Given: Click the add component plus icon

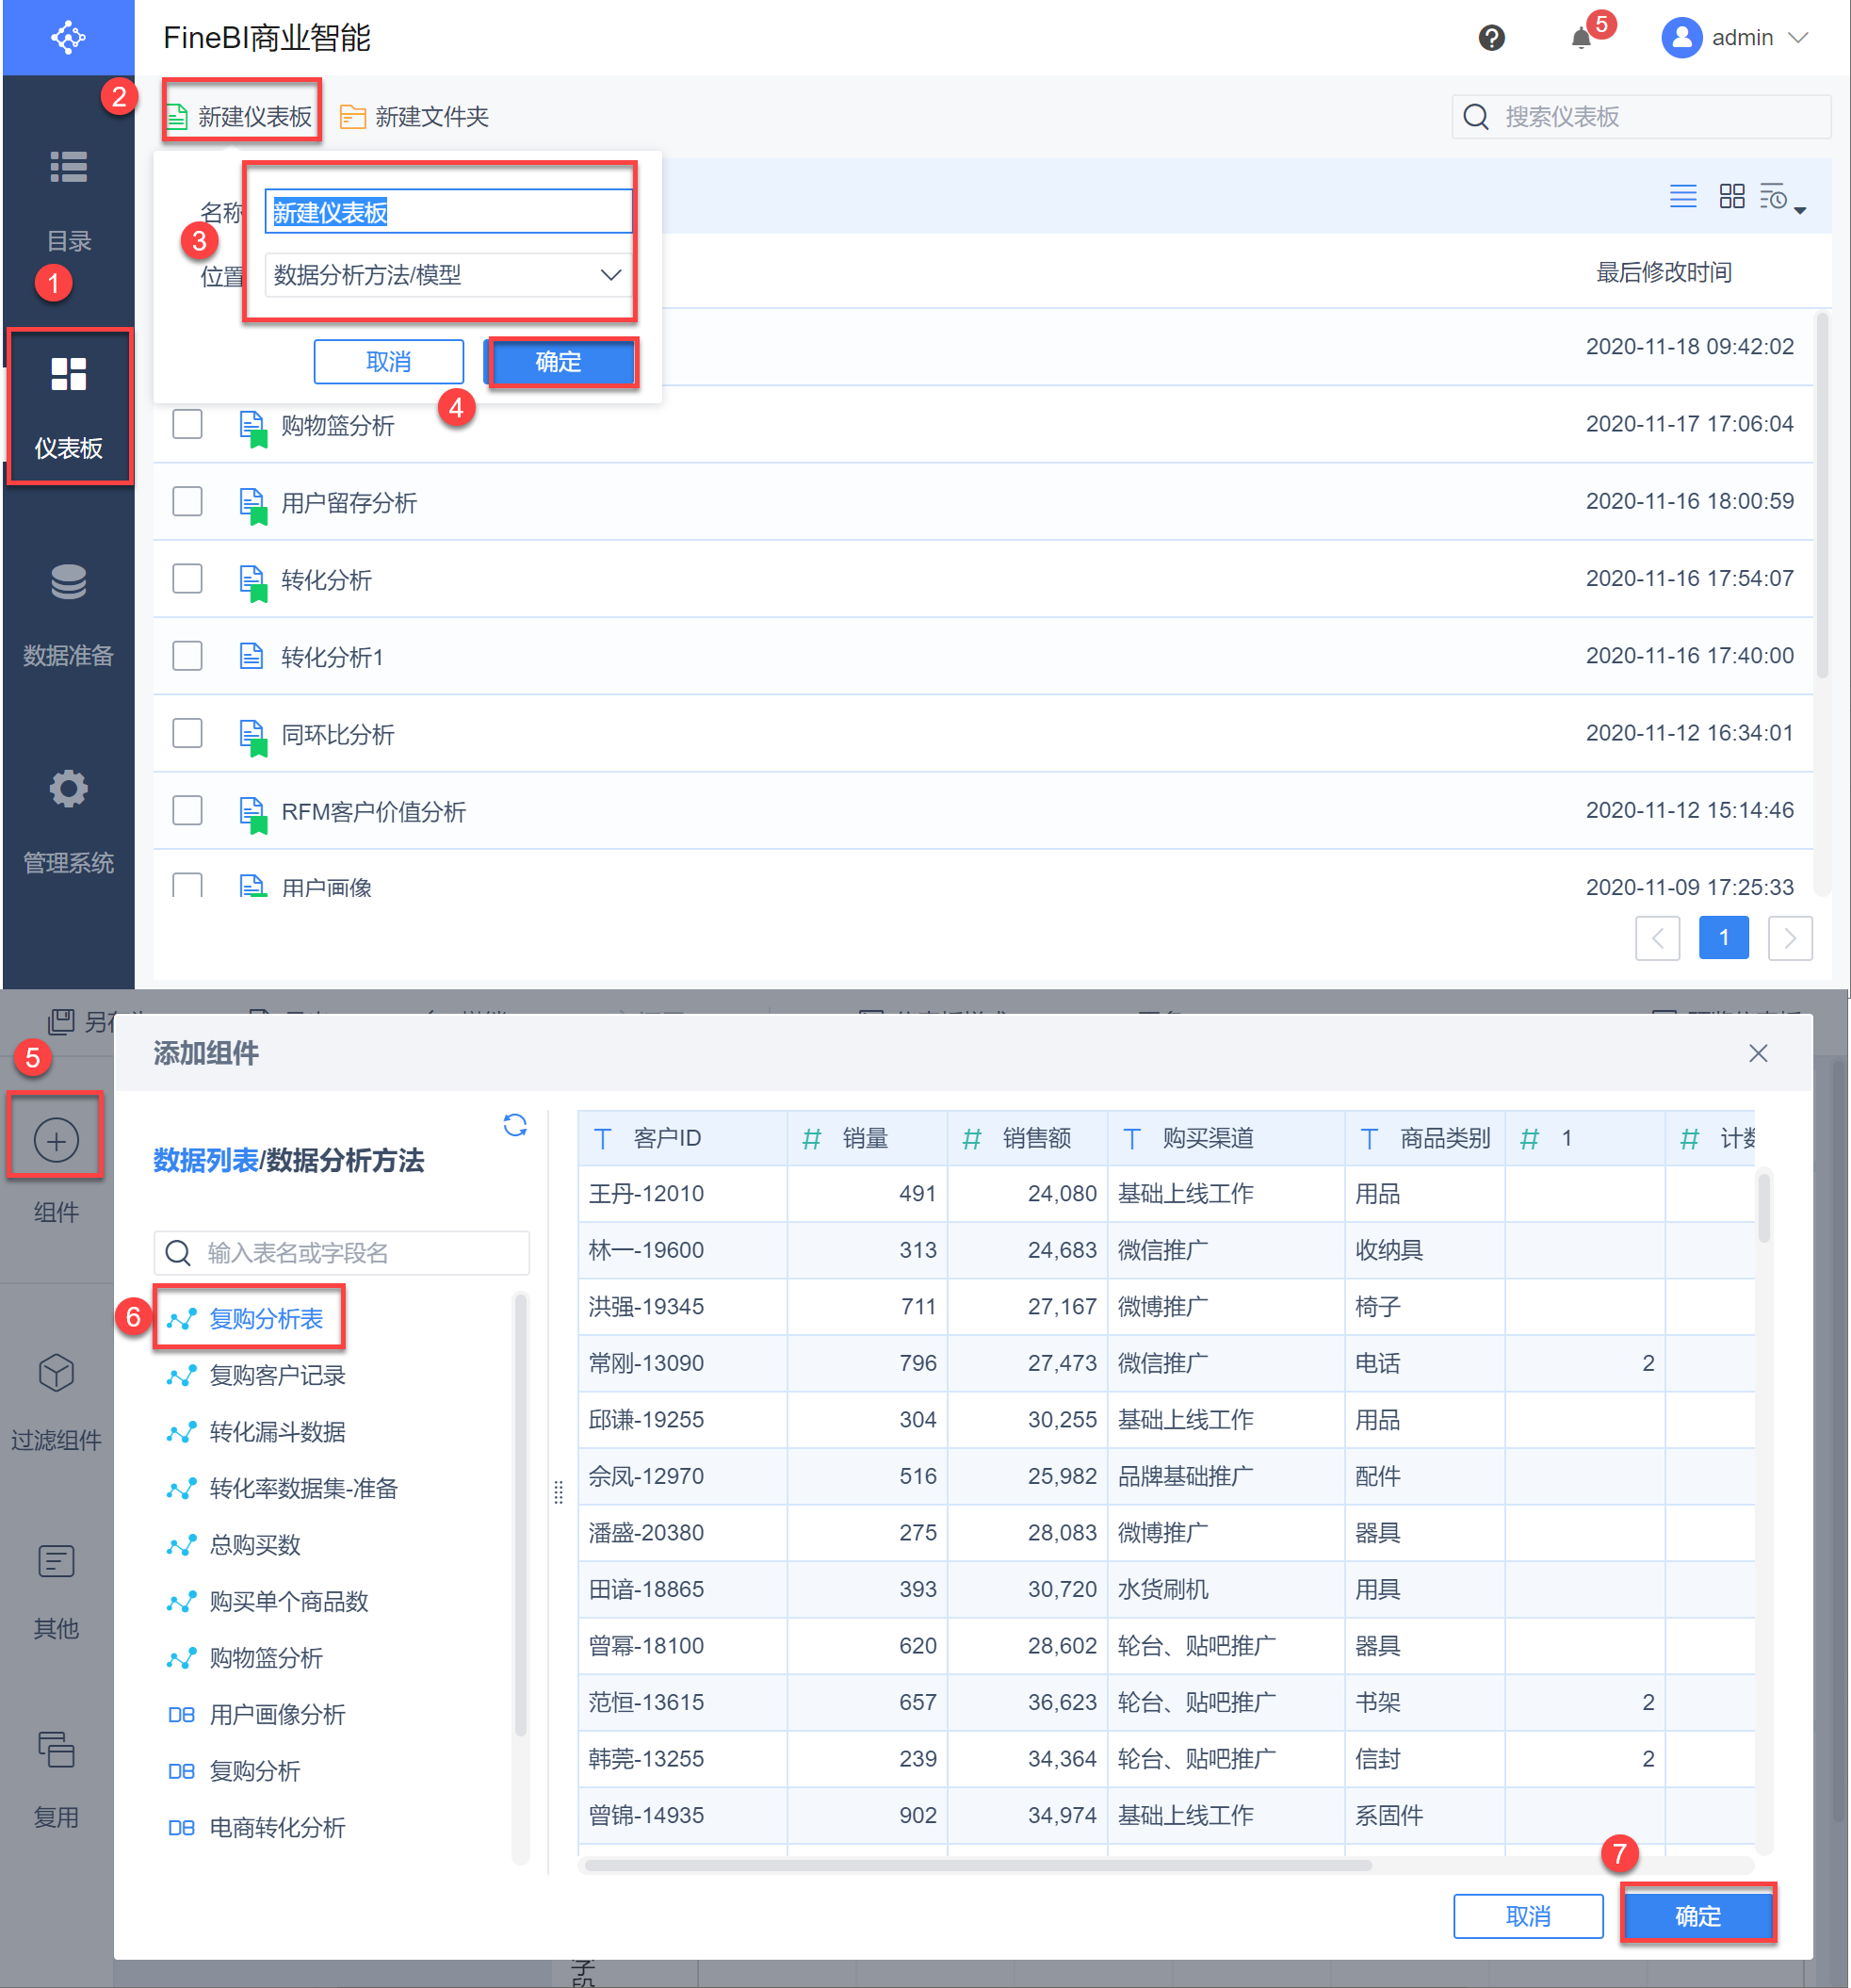Looking at the screenshot, I should click(x=56, y=1140).
